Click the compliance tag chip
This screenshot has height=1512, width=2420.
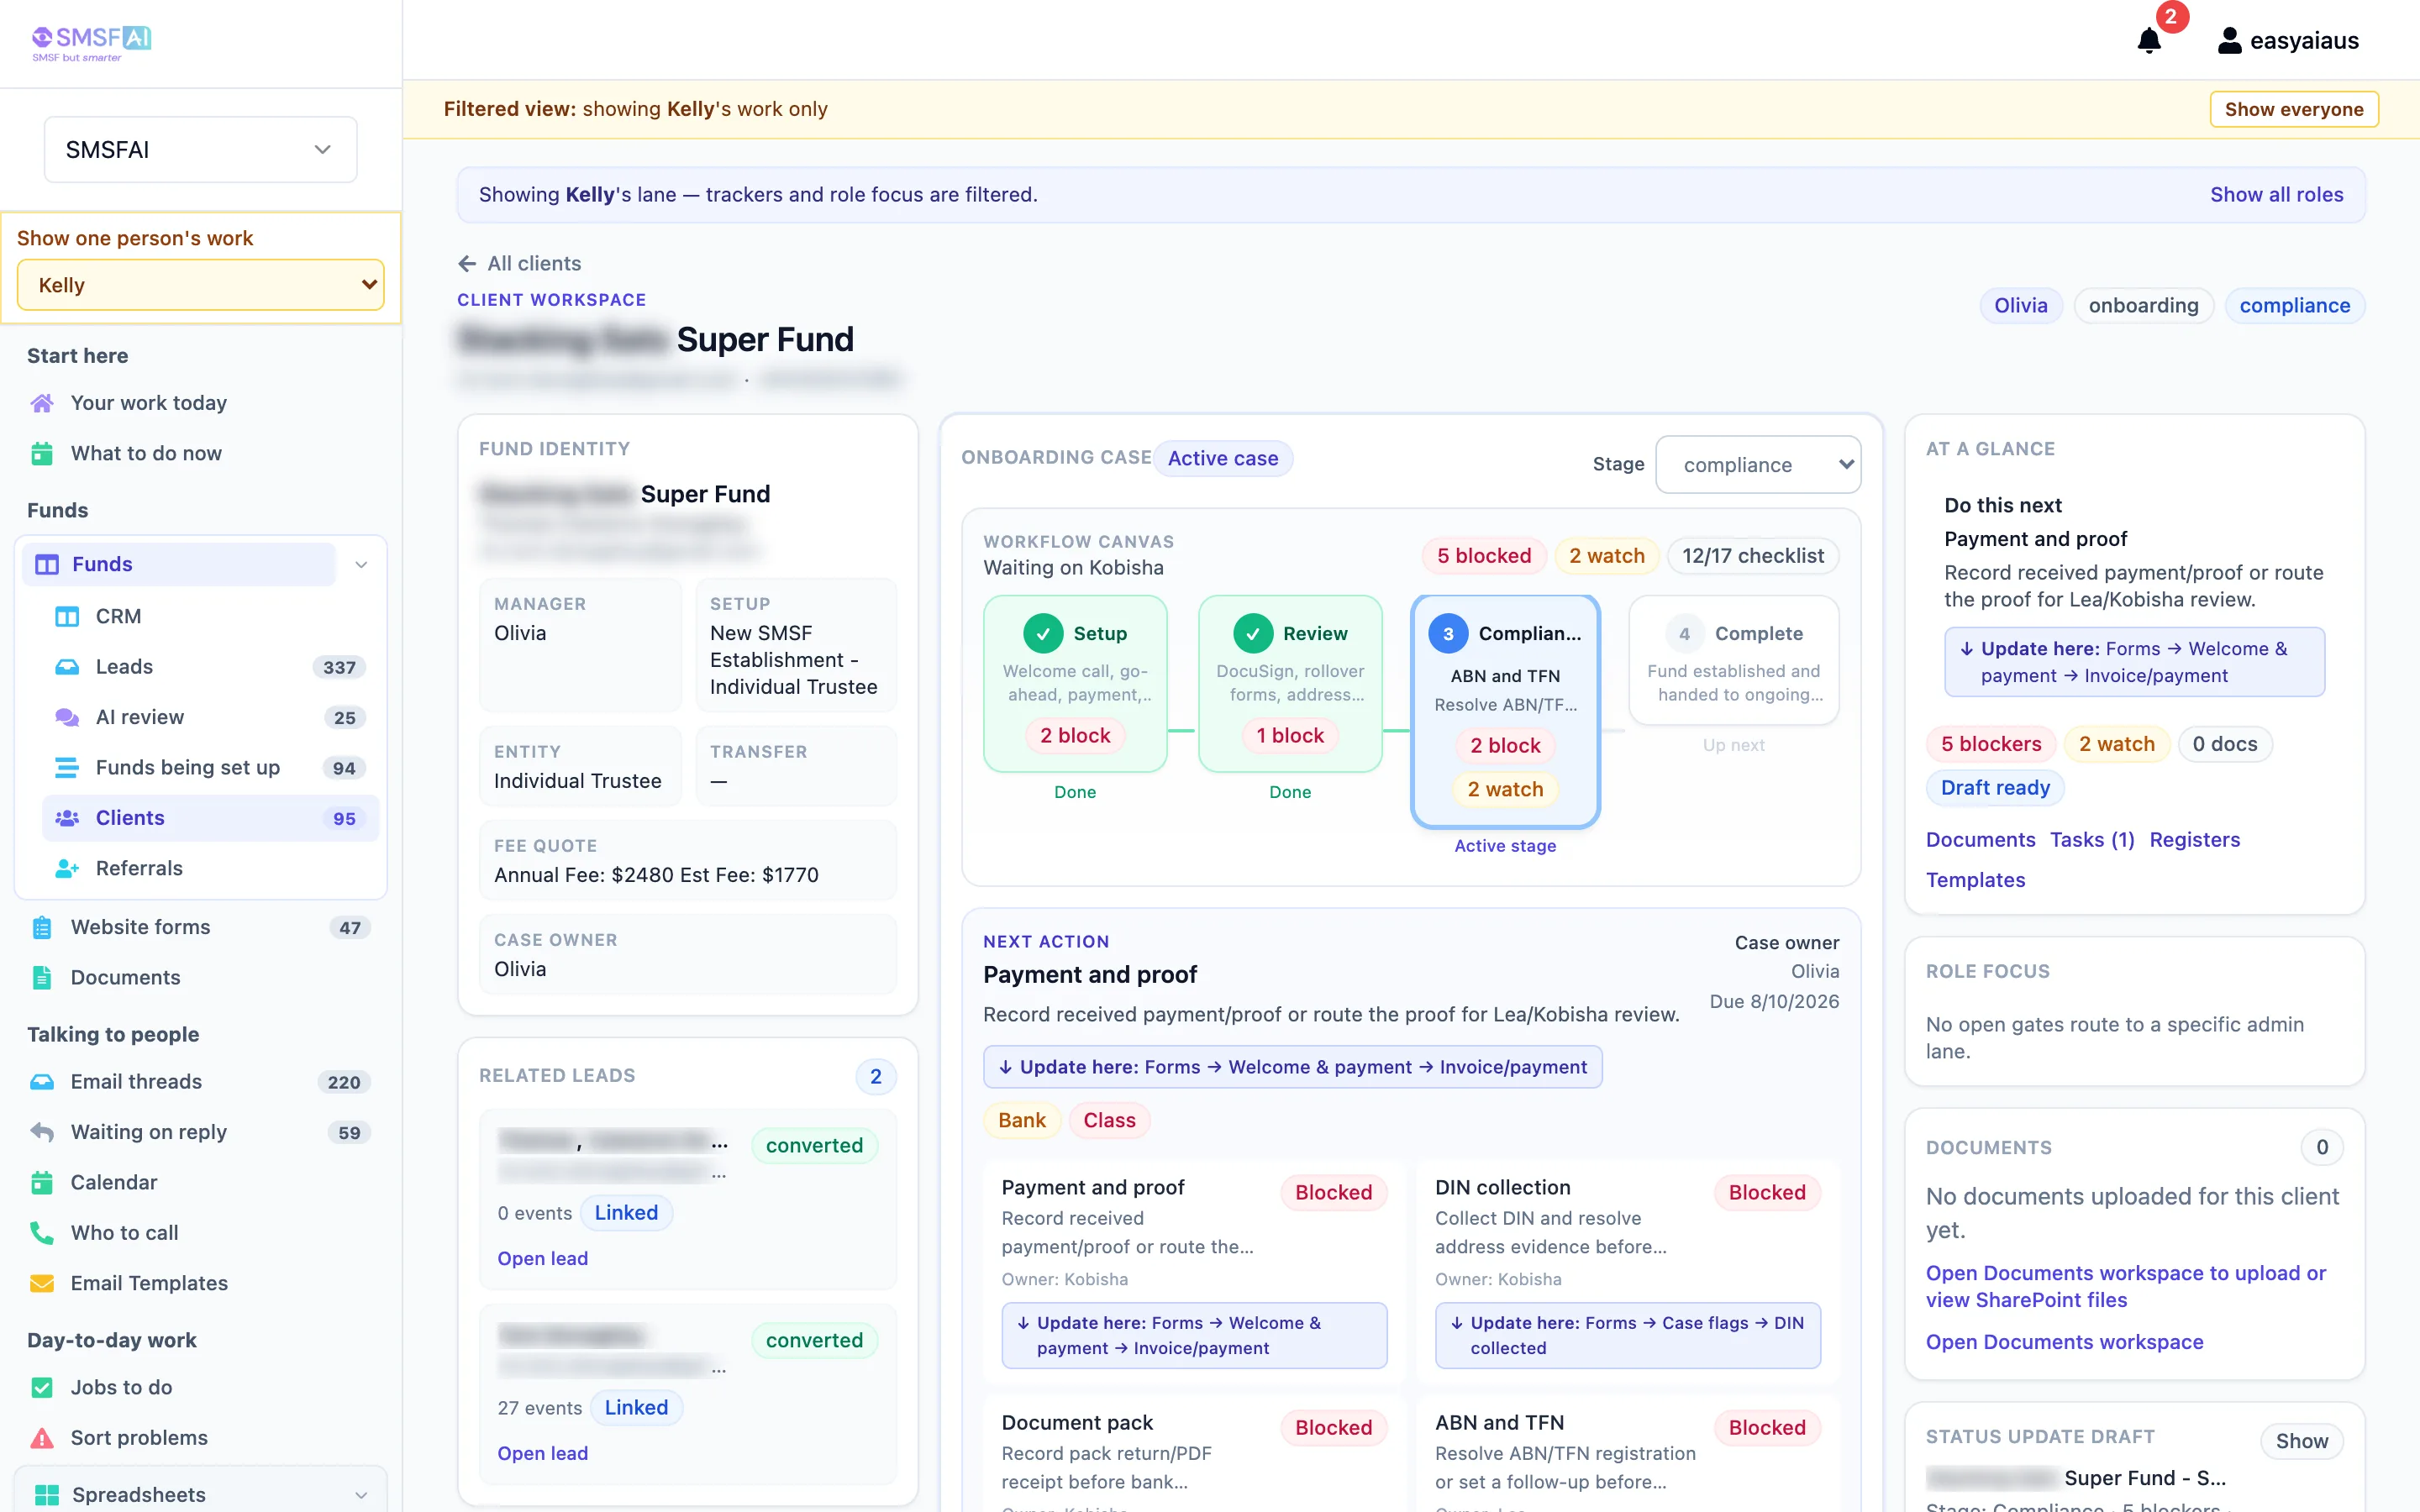tap(2294, 306)
